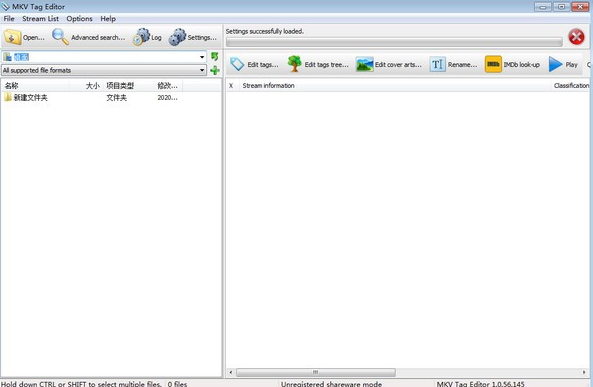Minimize the MKV Tag Editor window

tap(543, 7)
